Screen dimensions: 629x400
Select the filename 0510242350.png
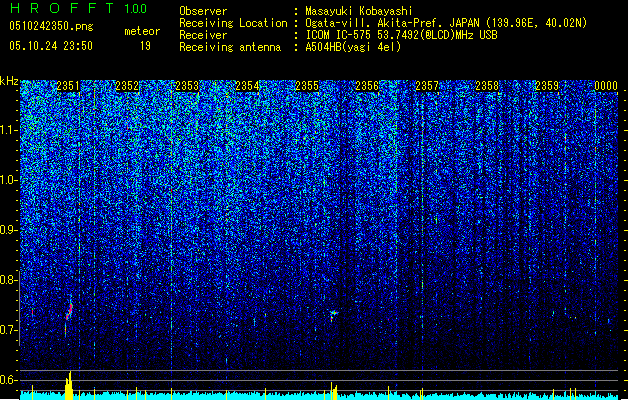click(51, 26)
